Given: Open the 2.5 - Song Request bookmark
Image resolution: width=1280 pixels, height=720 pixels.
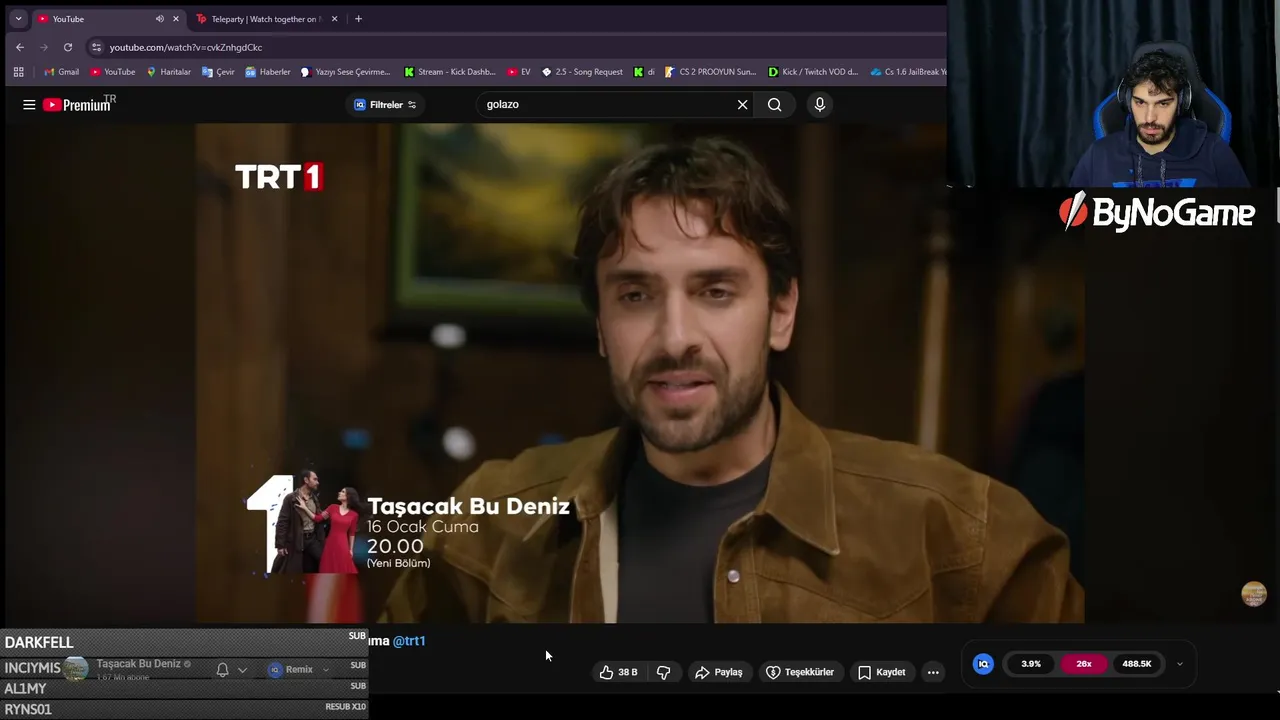Looking at the screenshot, I should 582,72.
